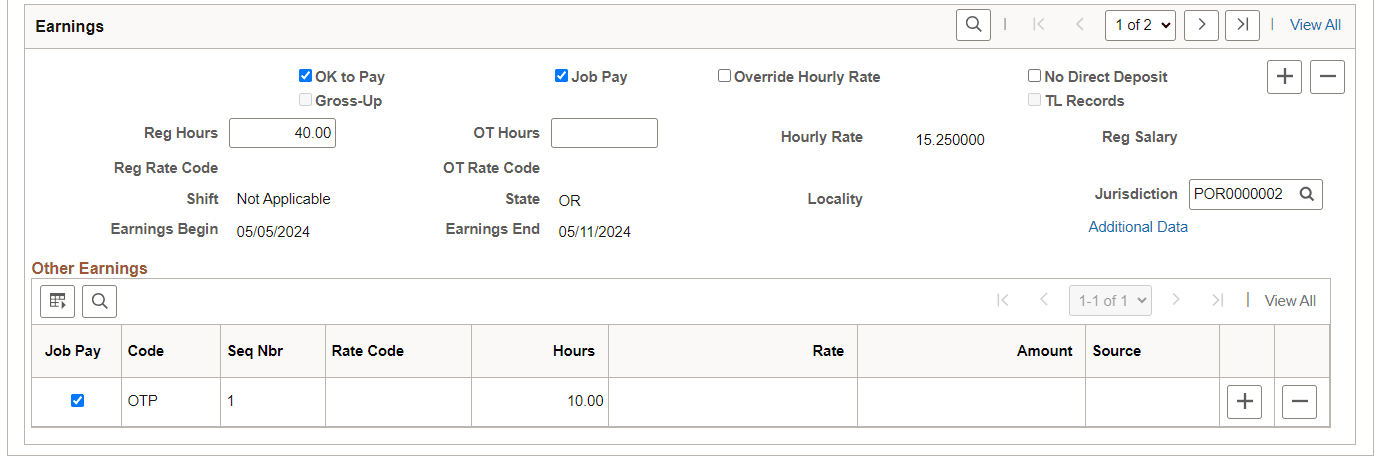Click Seq Nbr value 1
The image size is (1379, 460).
(231, 401)
